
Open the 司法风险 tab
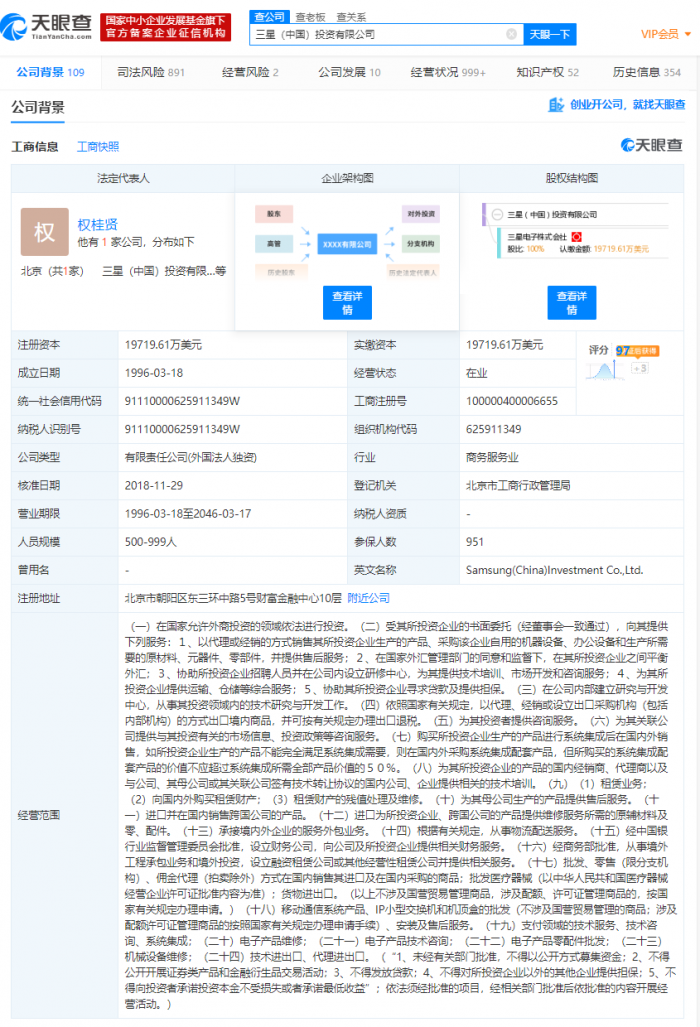tap(150, 72)
